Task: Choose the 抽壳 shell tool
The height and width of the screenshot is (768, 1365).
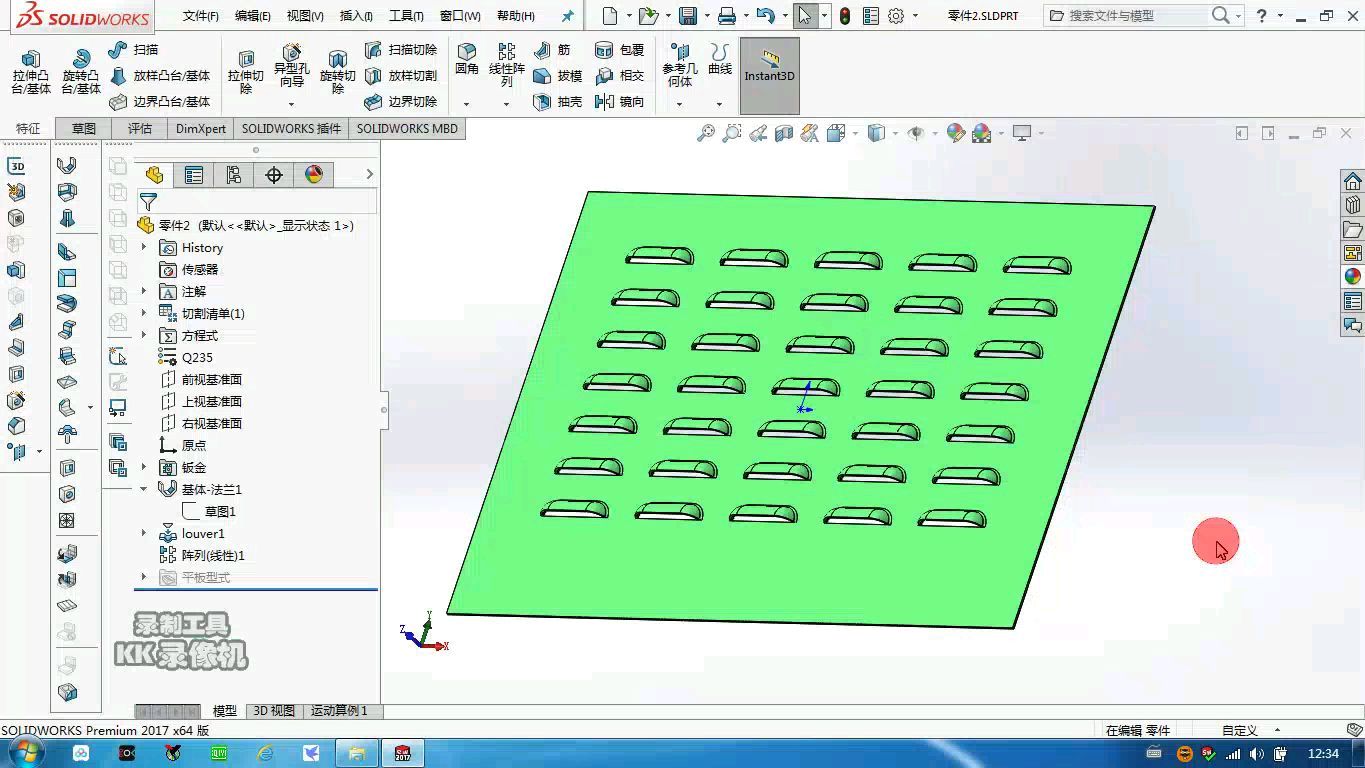Action: (x=557, y=101)
